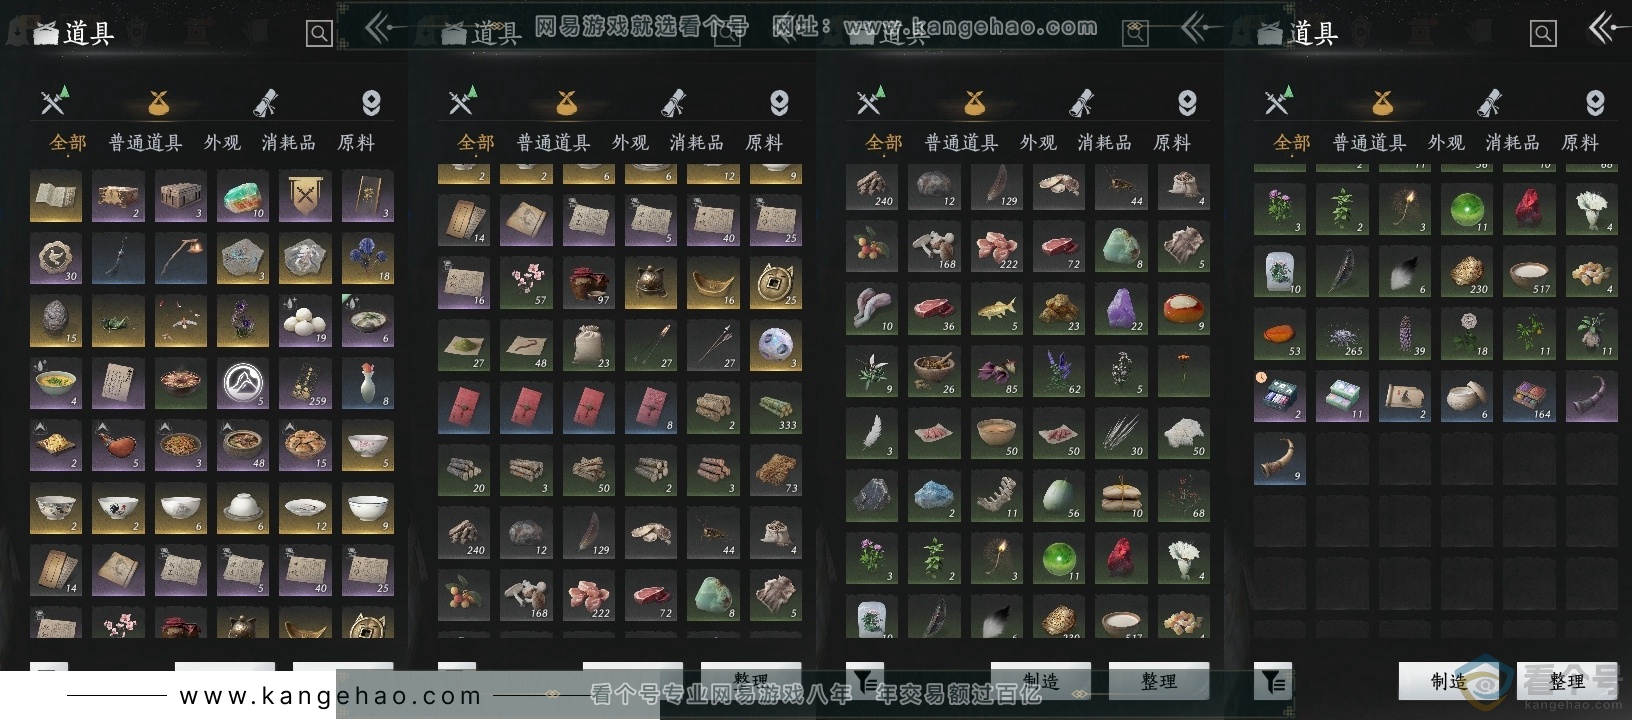Click the 整理 button in the third panel
This screenshot has height=720, width=1632.
point(1159,682)
